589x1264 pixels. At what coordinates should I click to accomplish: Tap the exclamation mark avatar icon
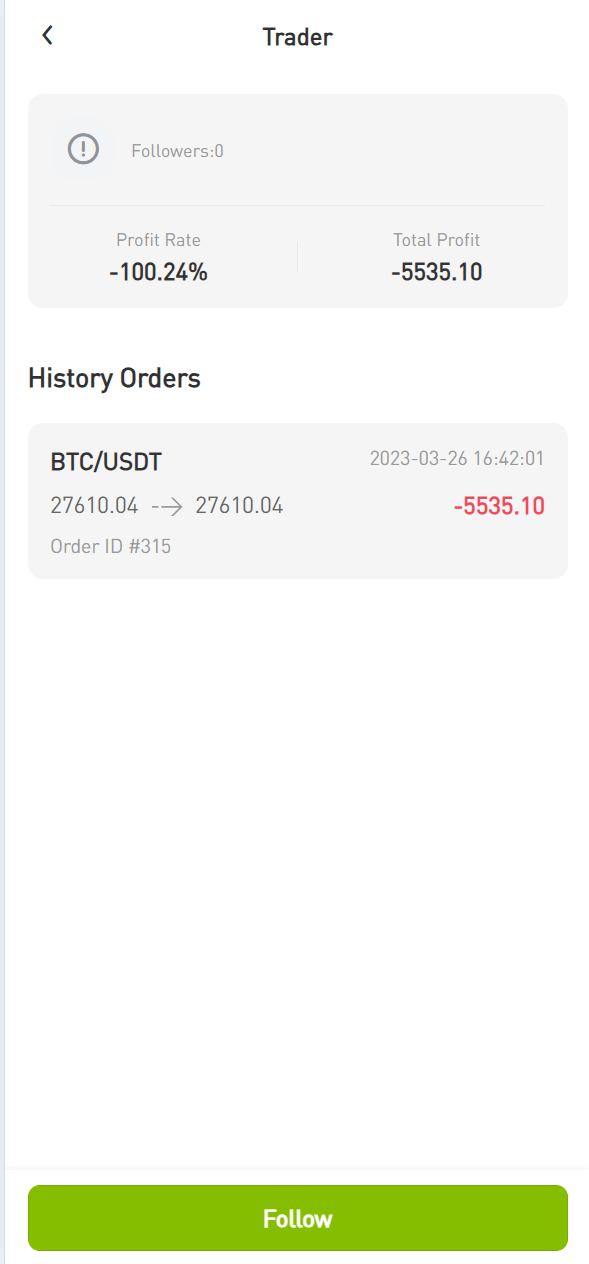click(83, 150)
